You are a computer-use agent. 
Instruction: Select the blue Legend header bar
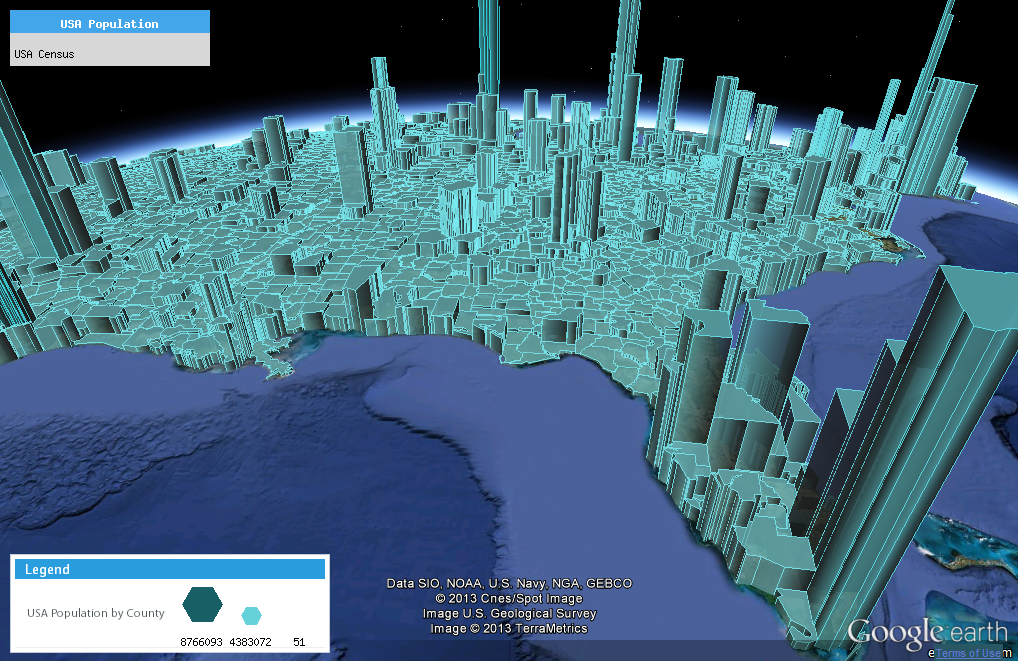(x=170, y=569)
